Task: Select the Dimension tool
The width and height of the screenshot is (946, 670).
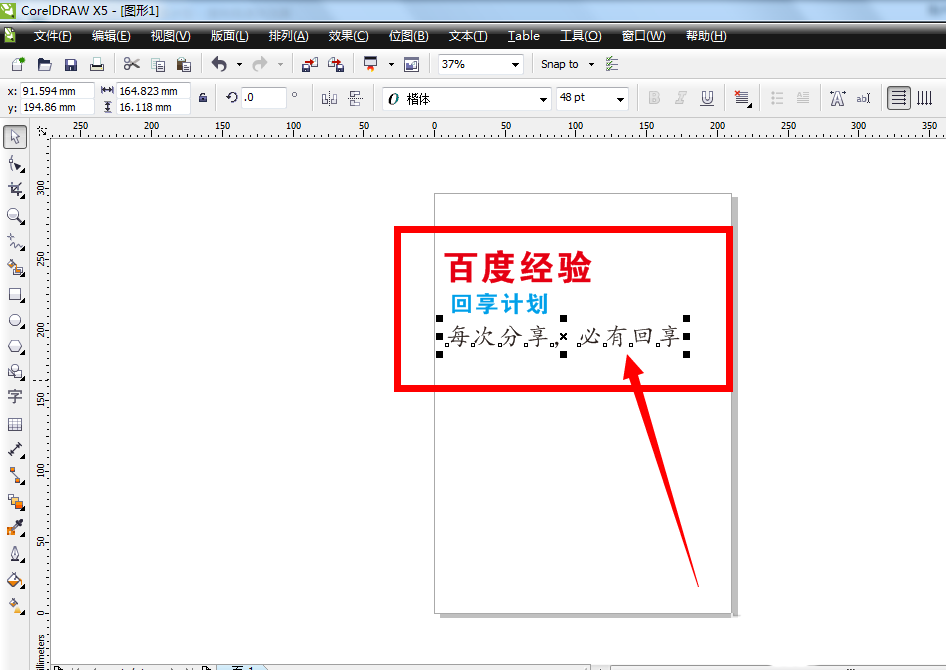Action: [15, 449]
